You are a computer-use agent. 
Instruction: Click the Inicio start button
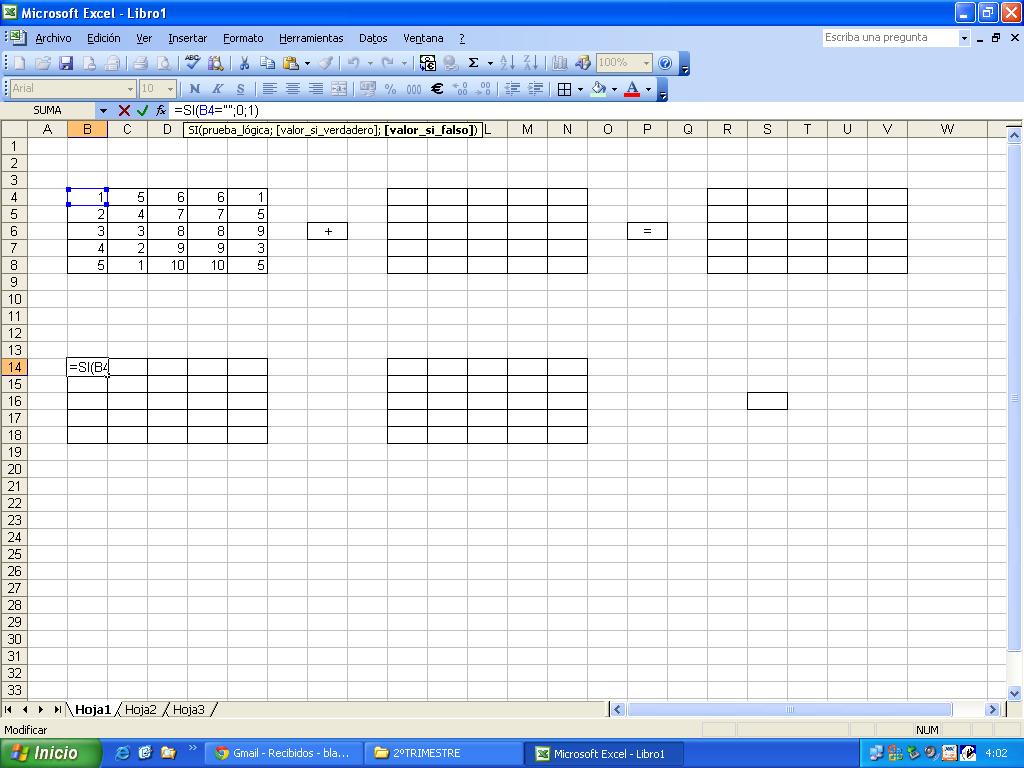(x=51, y=753)
